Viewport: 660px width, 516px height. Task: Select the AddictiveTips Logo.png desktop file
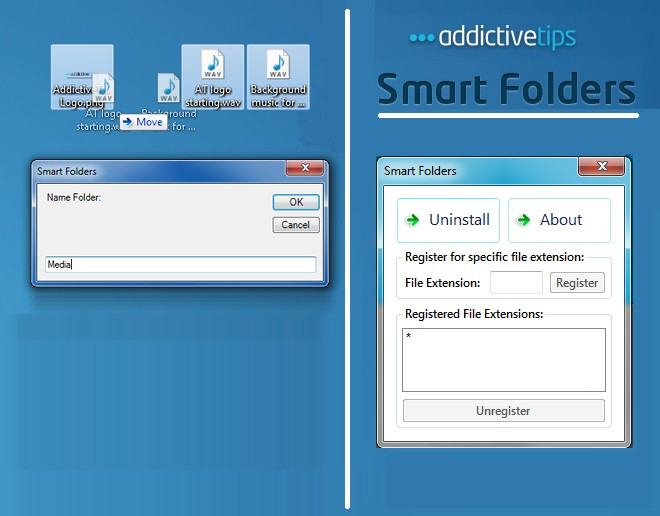tap(82, 77)
